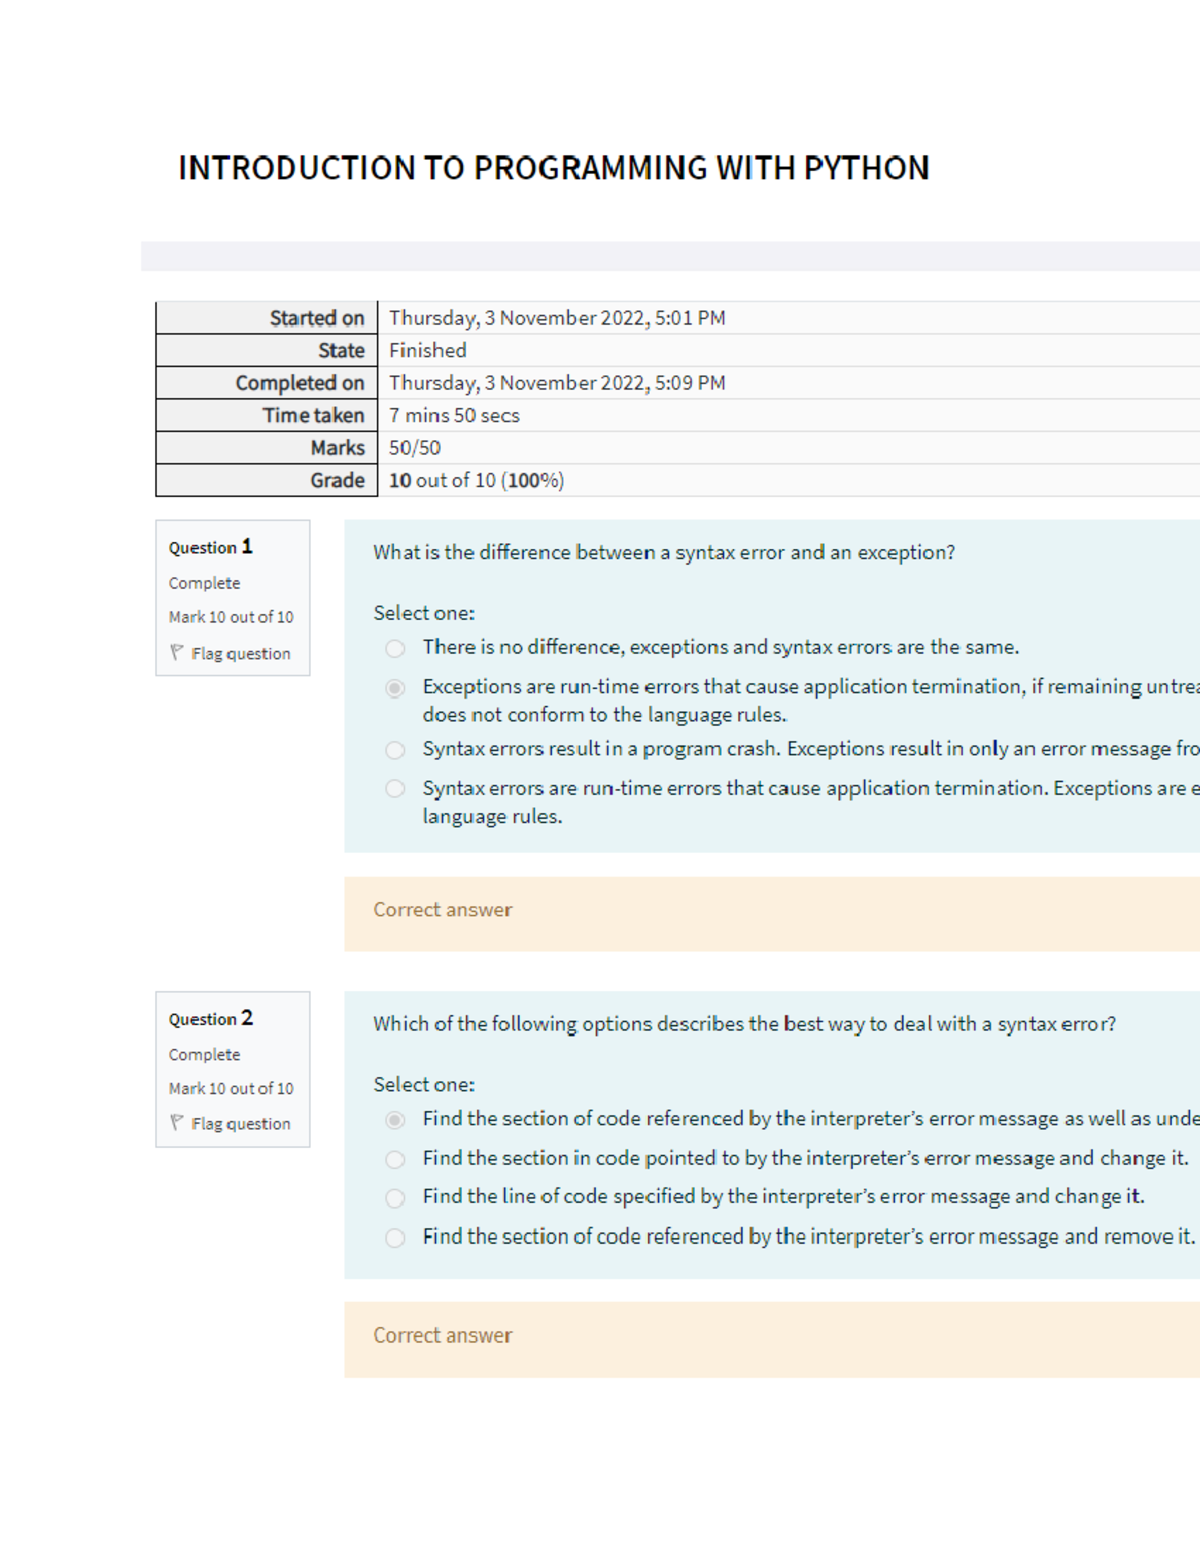Select 'Find the section of code referenced... as well as' option
Viewport: 1200px width, 1553px height.
coord(395,1120)
